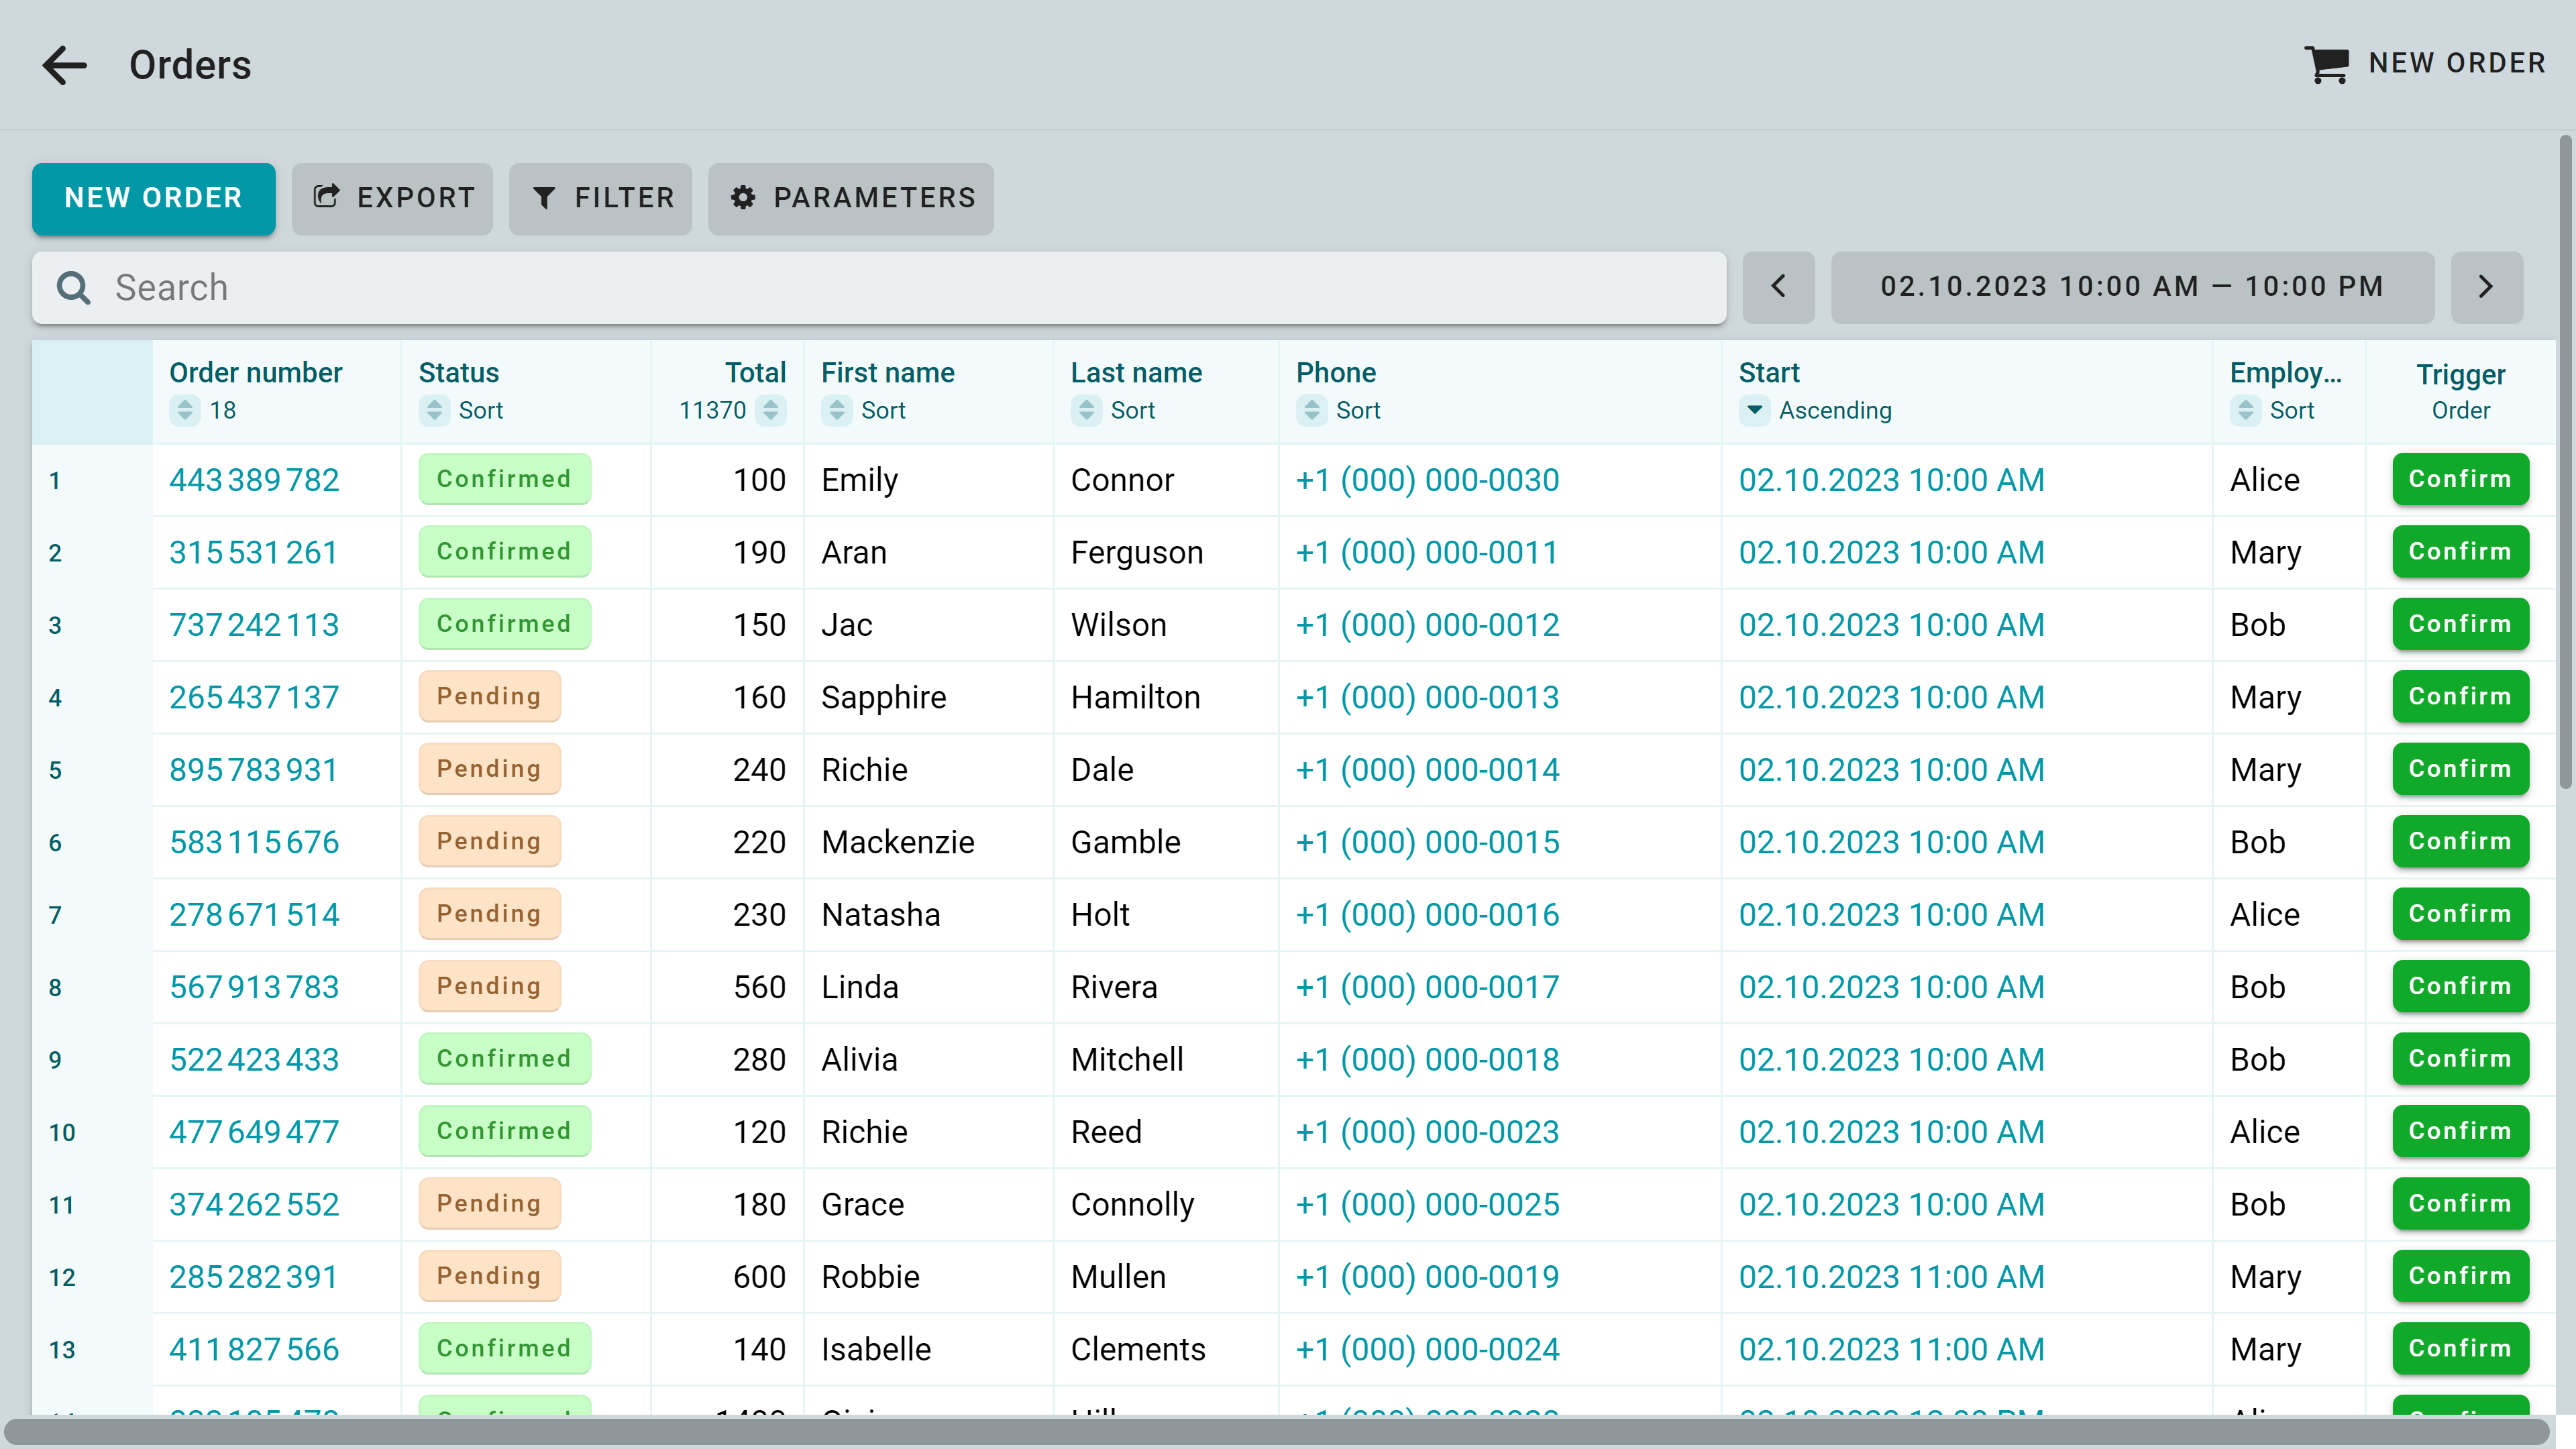Confirm Richie Reed's order

pos(2460,1131)
